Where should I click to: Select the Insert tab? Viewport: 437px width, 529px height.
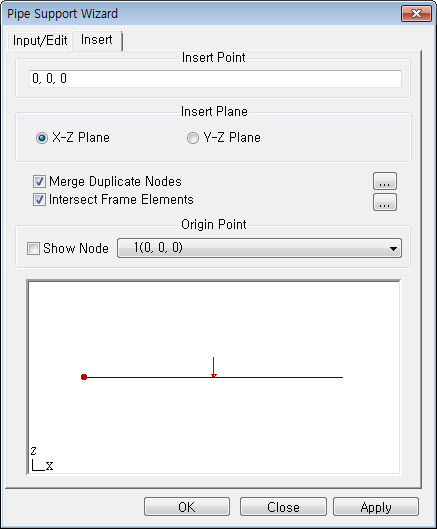pos(97,40)
